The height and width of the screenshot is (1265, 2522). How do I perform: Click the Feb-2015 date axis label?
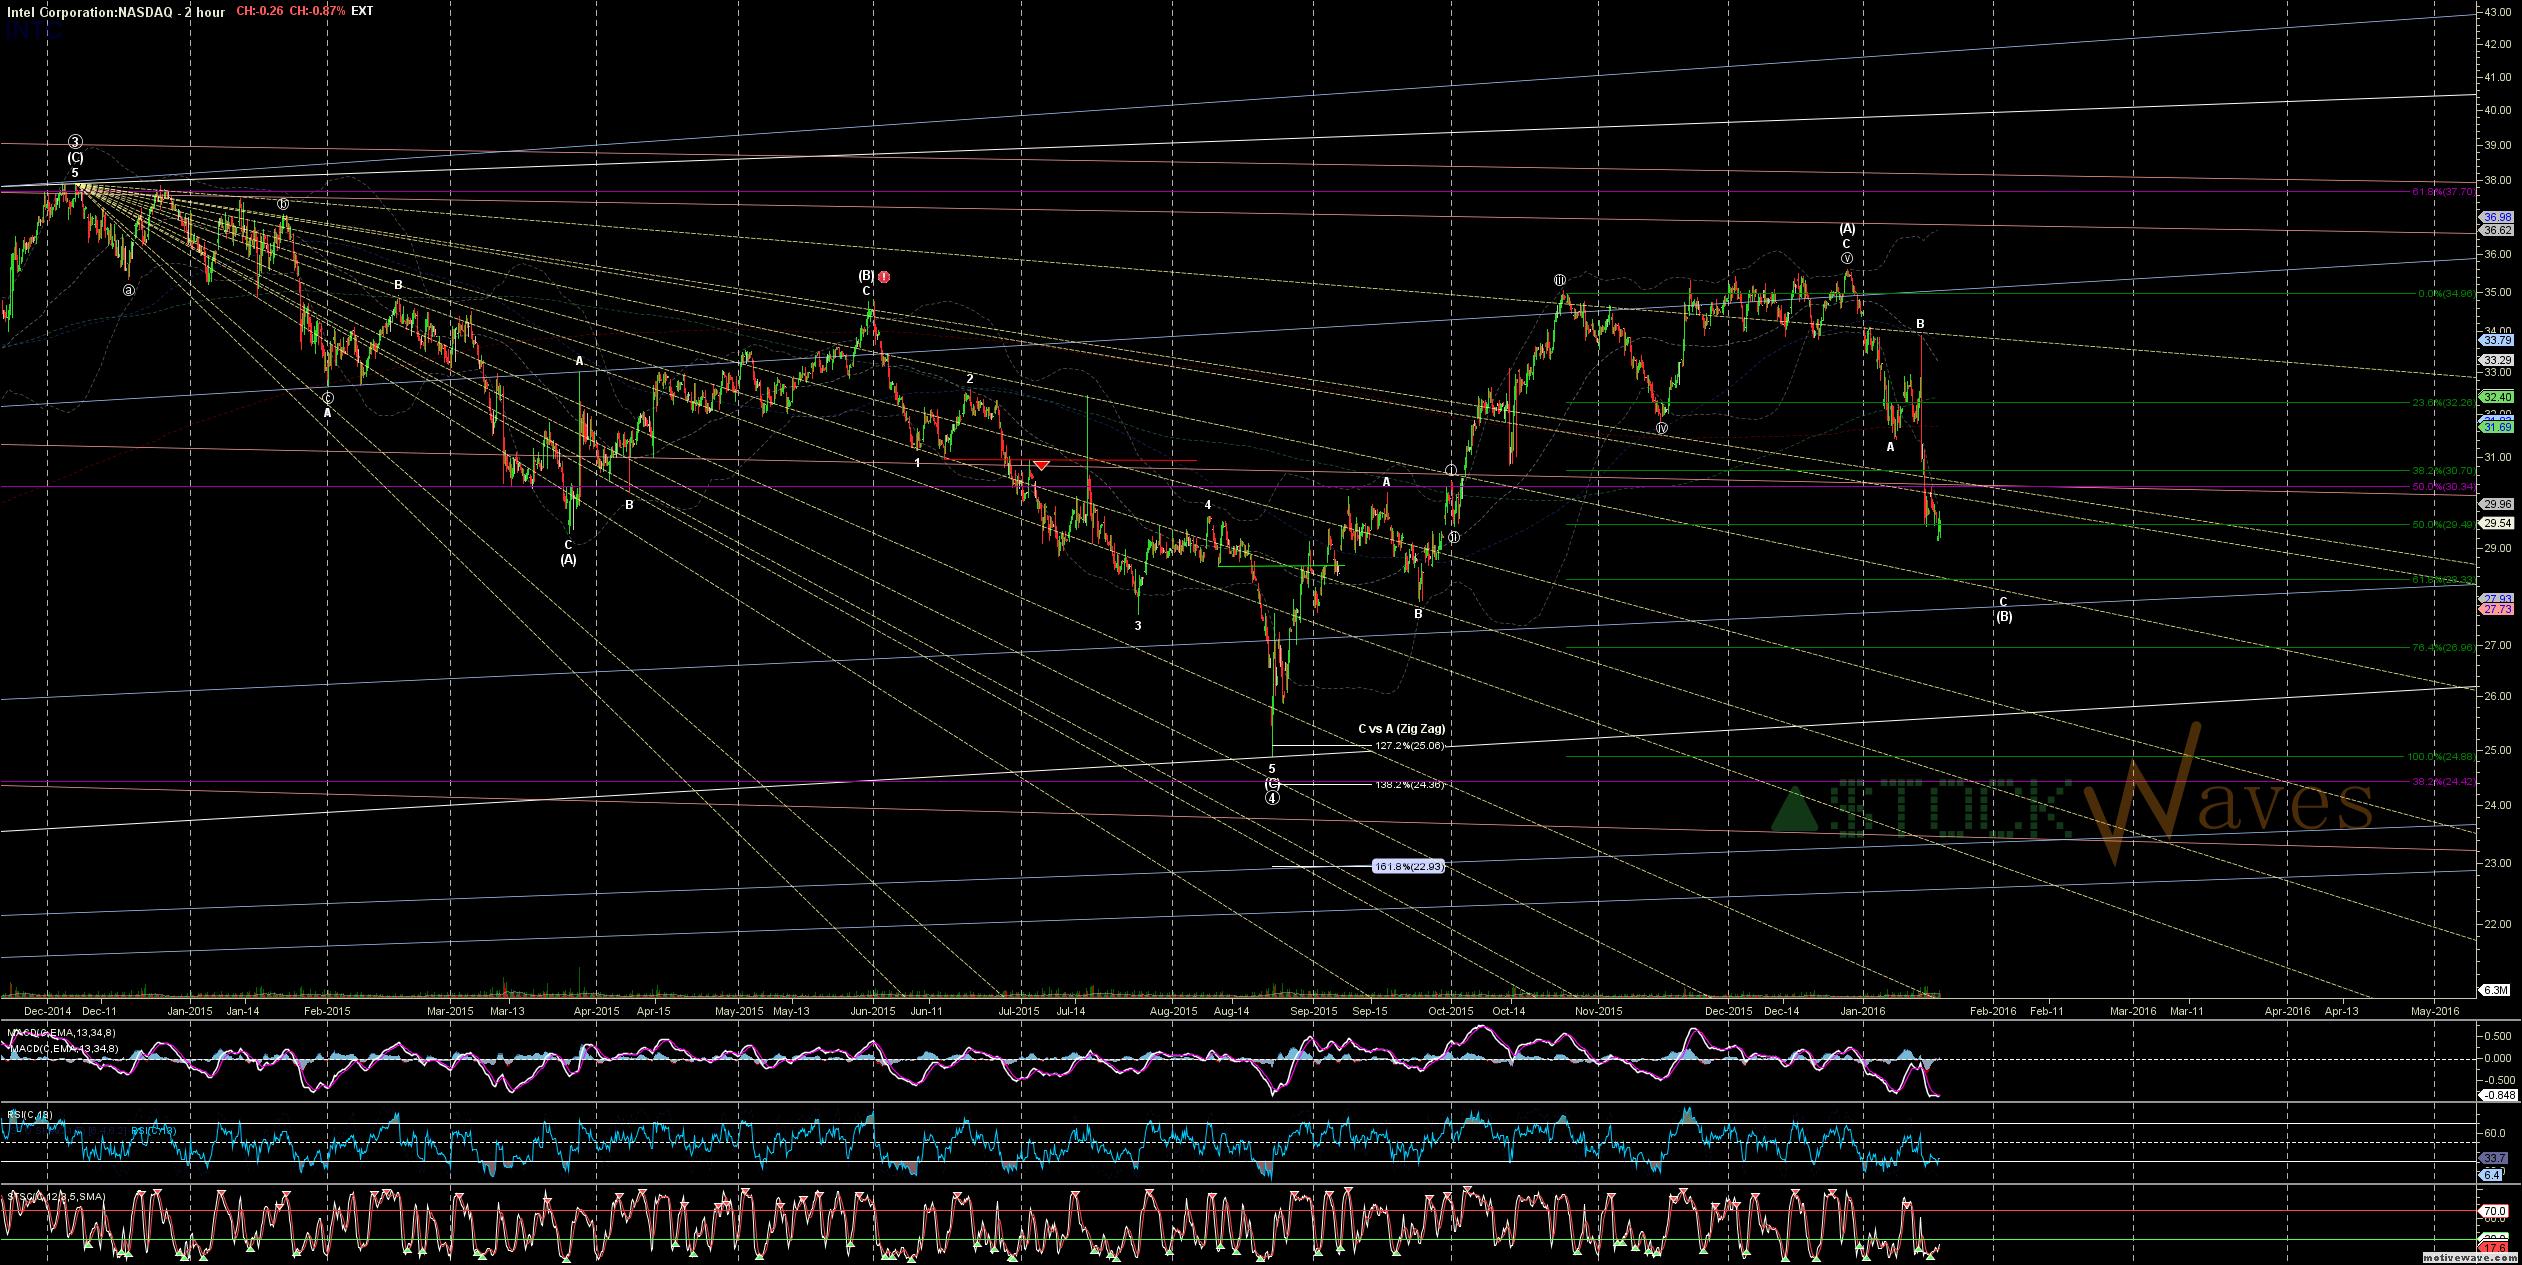(327, 1011)
